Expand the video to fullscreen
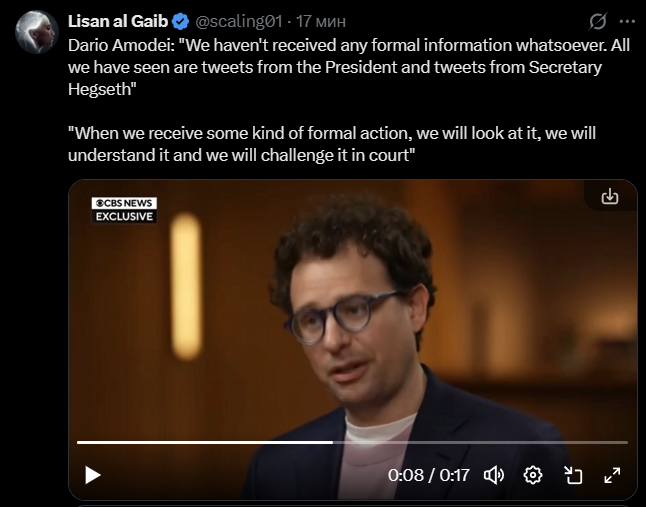This screenshot has width=646, height=507. (x=612, y=475)
